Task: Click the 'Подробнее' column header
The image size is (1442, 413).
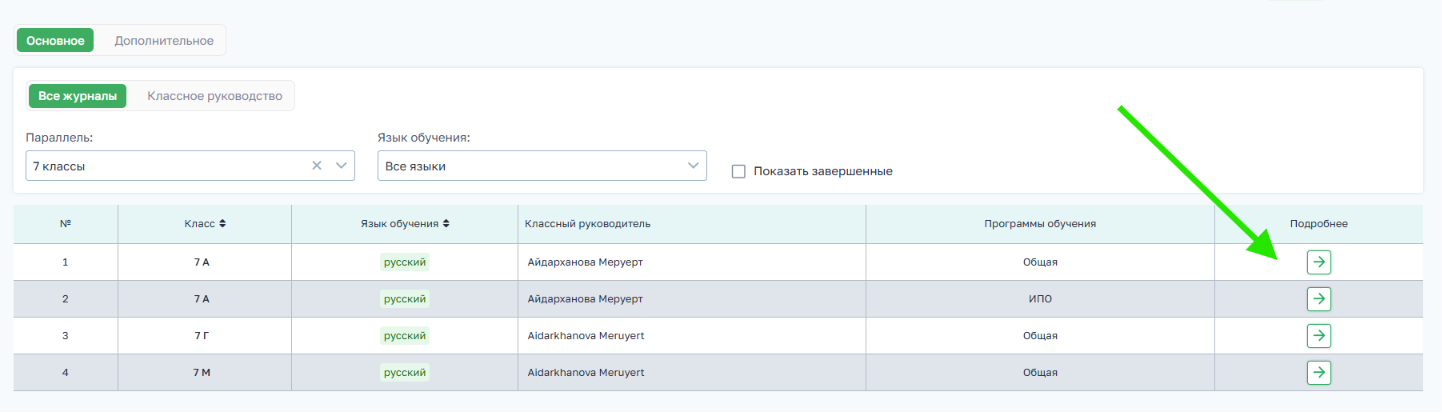Action: [x=1319, y=223]
